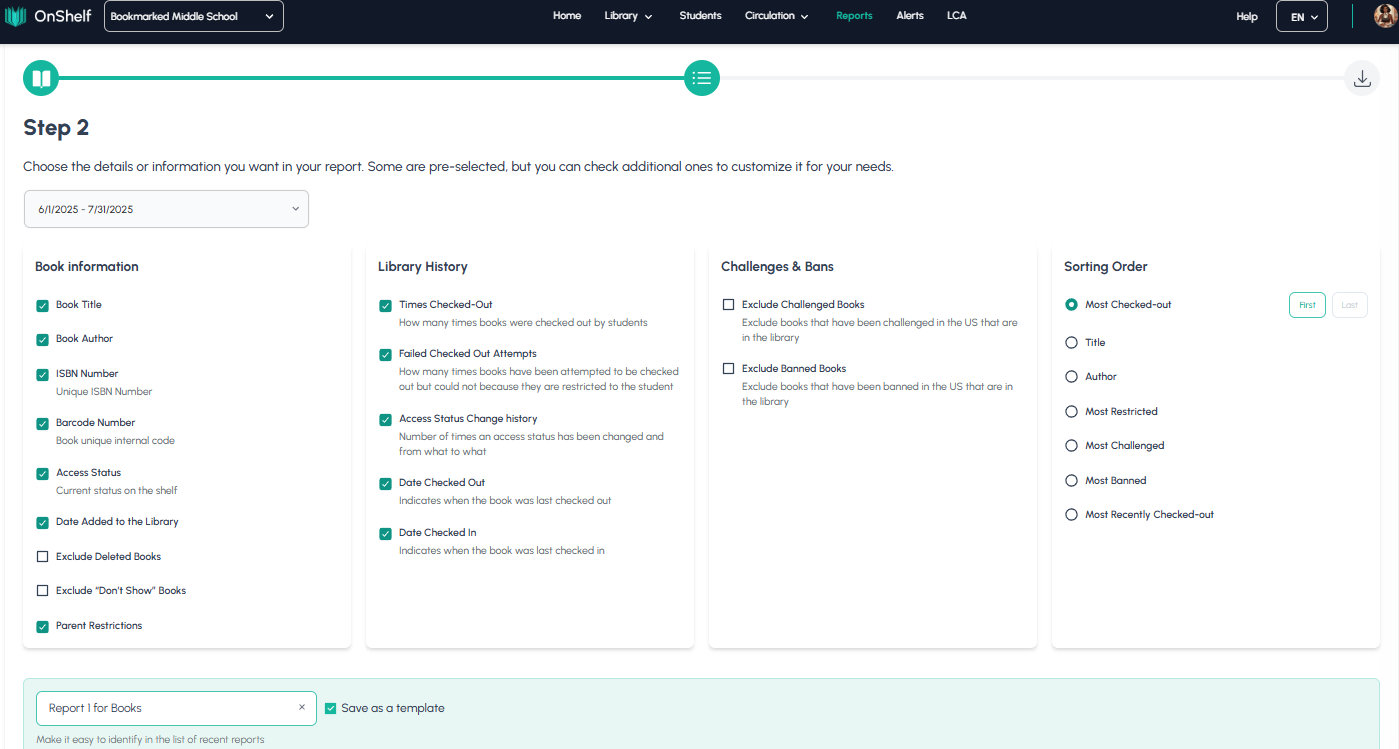This screenshot has width=1399, height=749.
Task: Click the First sort order button
Action: tap(1307, 305)
